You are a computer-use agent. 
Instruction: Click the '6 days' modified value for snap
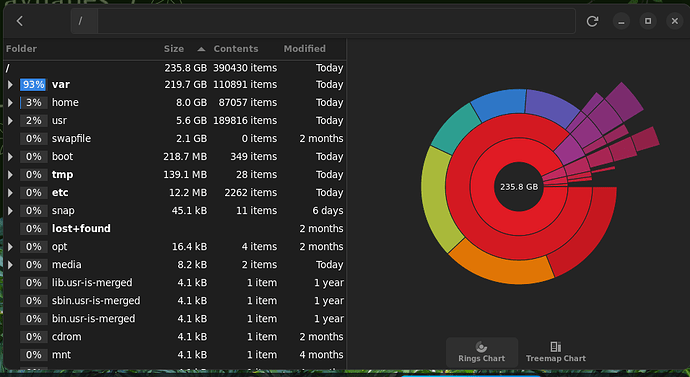(x=328, y=211)
